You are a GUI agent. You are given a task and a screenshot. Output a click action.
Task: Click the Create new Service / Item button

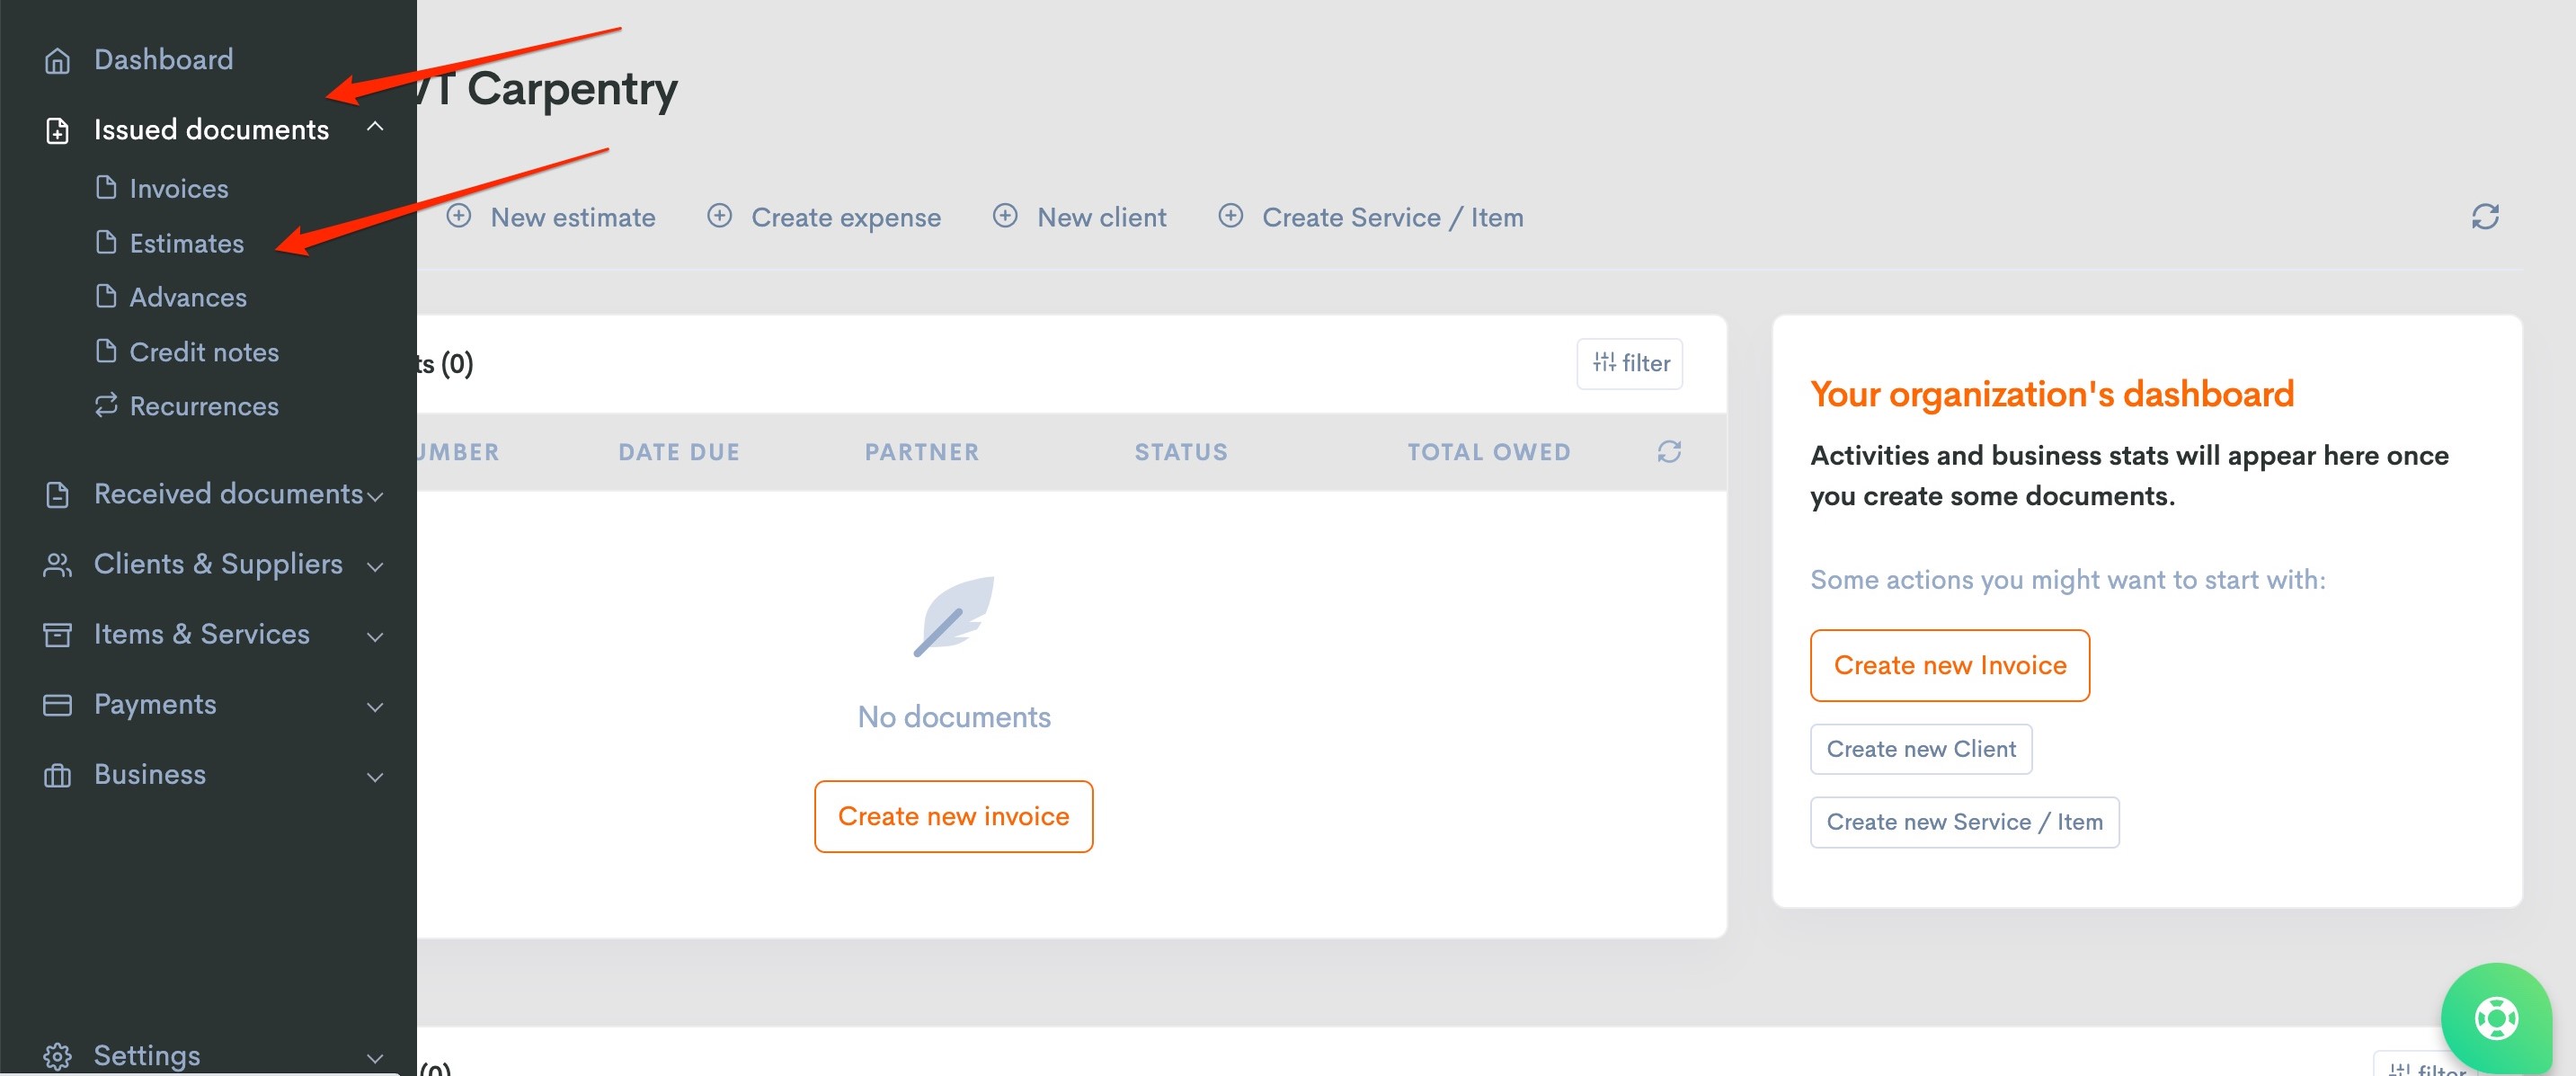click(x=1964, y=822)
